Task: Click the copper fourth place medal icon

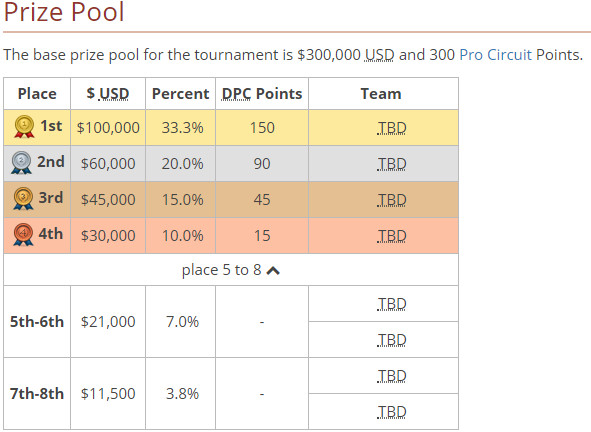Action: pos(23,234)
